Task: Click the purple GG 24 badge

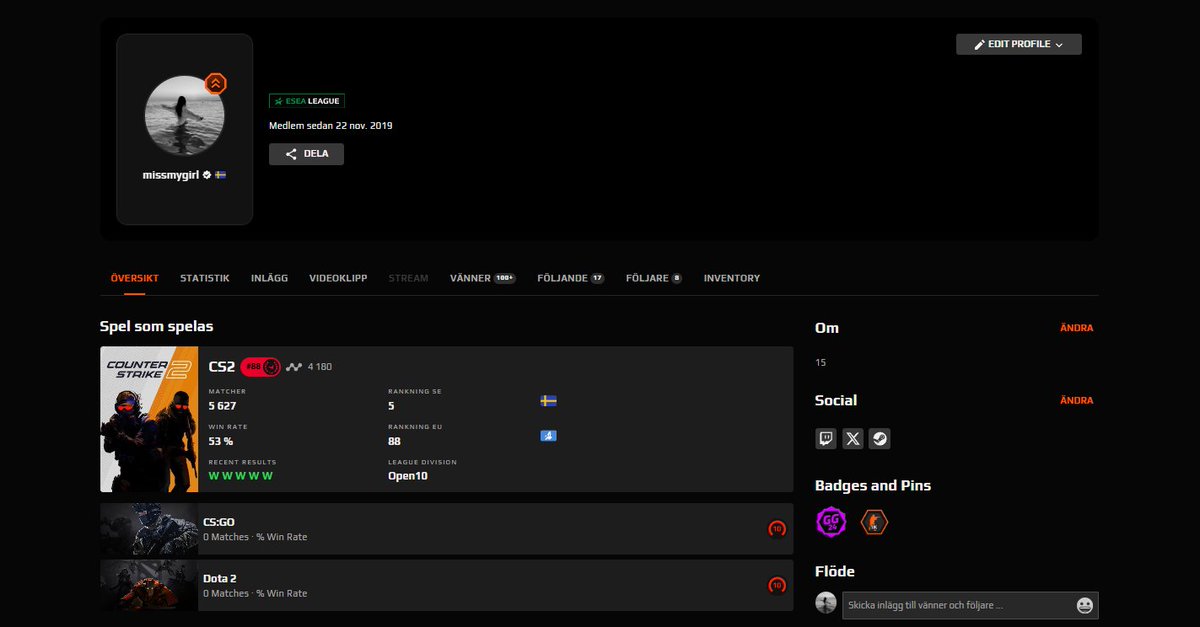Action: click(x=831, y=522)
